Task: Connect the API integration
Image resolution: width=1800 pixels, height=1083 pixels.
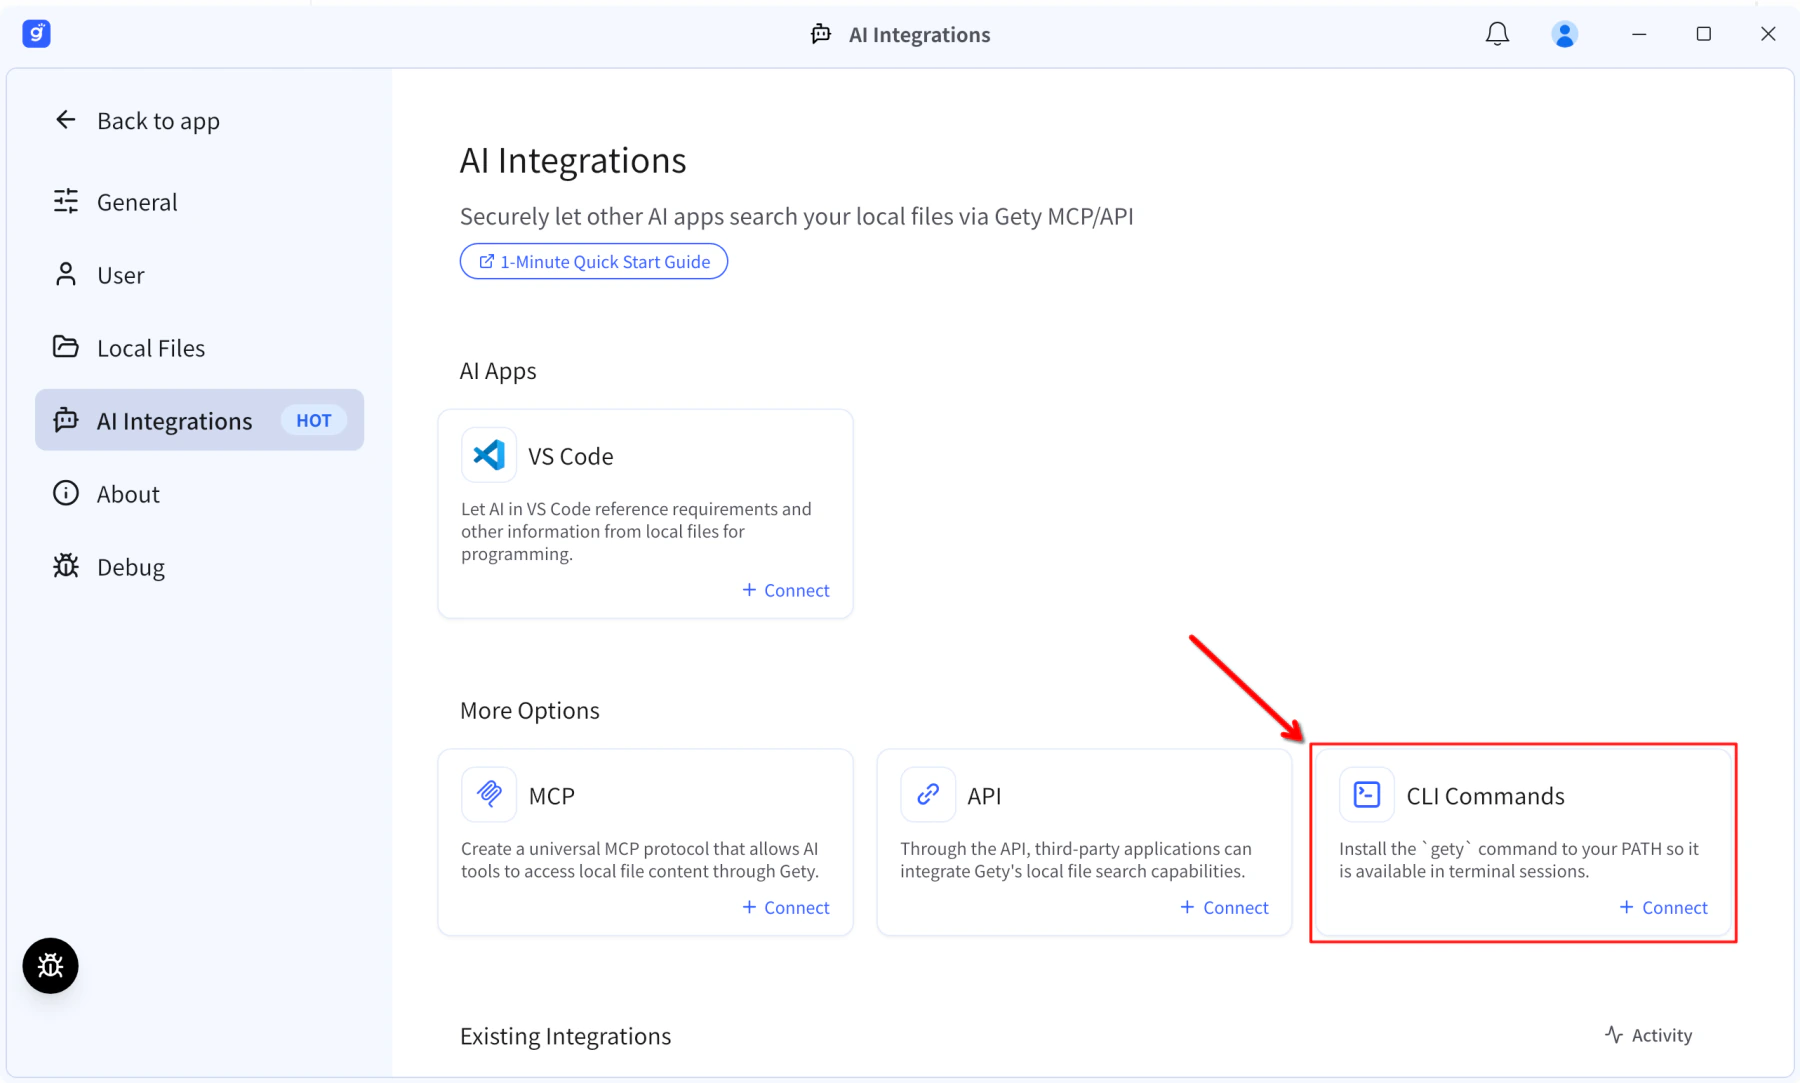Action: 1225,907
